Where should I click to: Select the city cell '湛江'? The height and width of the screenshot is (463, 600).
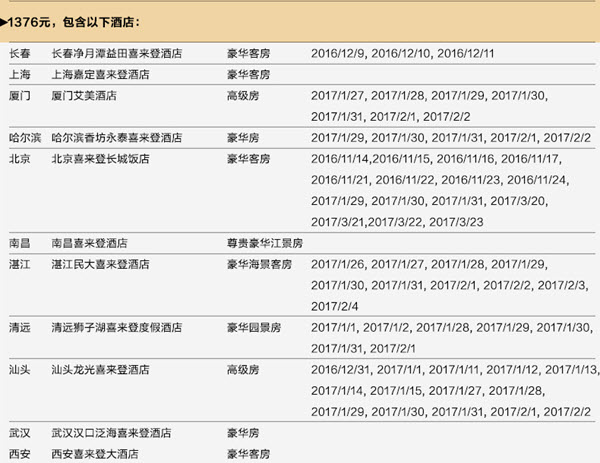pos(20,264)
